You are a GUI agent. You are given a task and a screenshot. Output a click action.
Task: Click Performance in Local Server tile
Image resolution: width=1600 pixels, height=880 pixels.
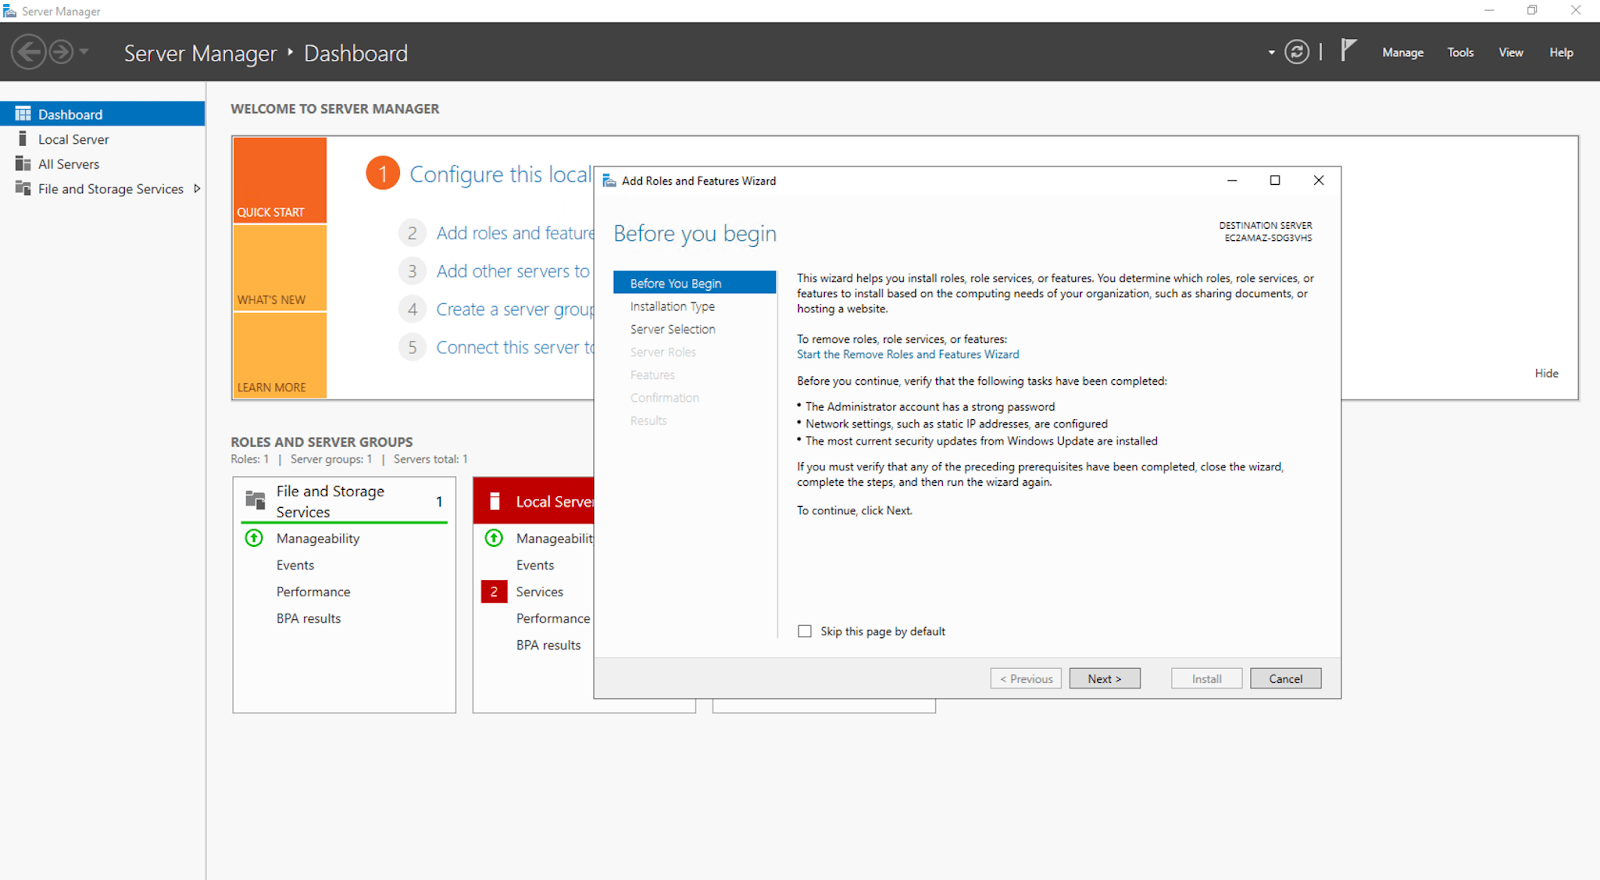tap(553, 619)
